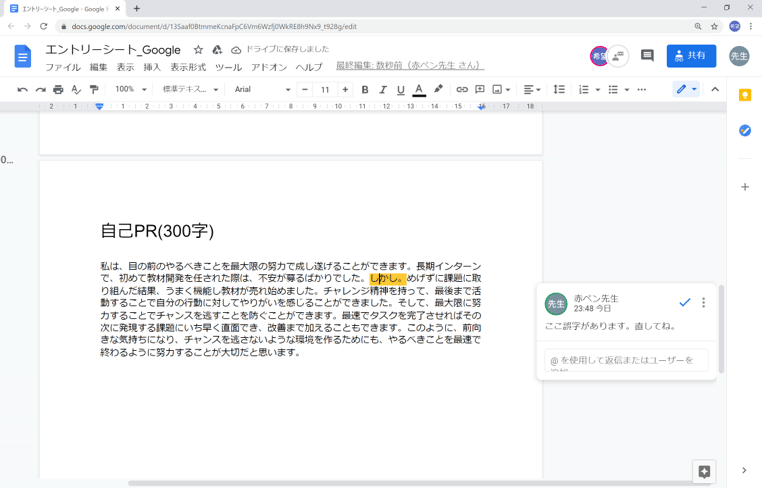Open the chat with collaborators icon
Viewport: 762px width, 488px height.
click(x=618, y=56)
